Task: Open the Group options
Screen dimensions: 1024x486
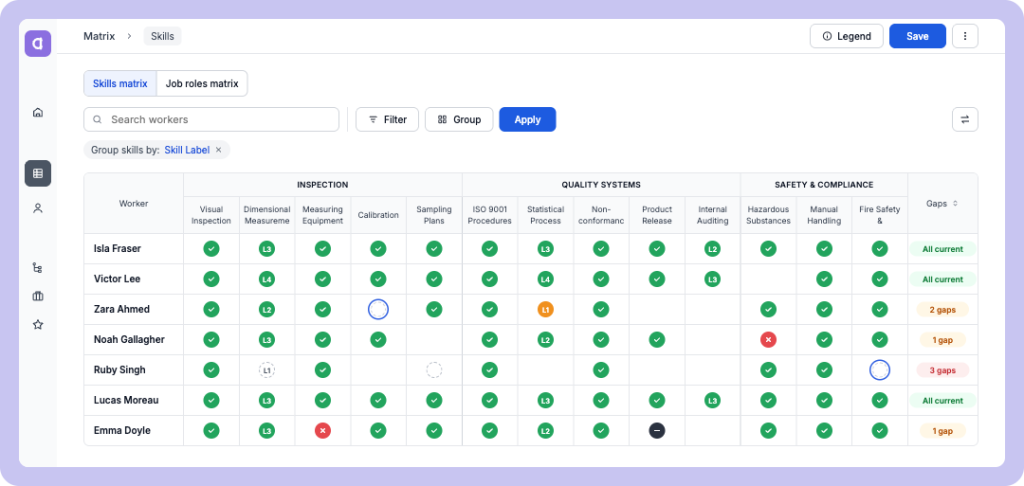Action: [x=459, y=120]
